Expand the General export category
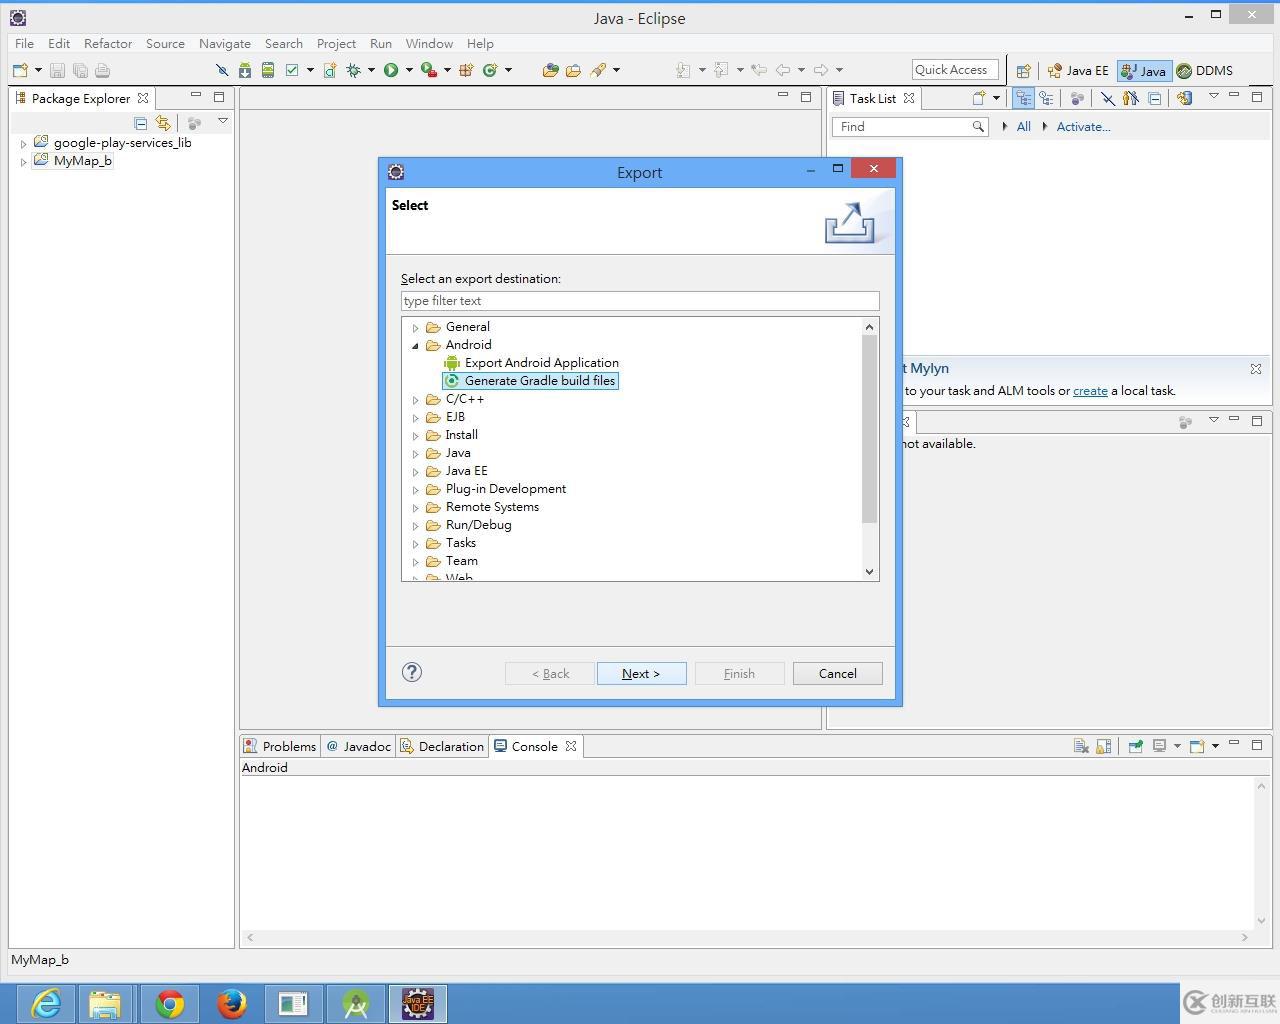Viewport: 1280px width, 1024px height. click(x=416, y=327)
